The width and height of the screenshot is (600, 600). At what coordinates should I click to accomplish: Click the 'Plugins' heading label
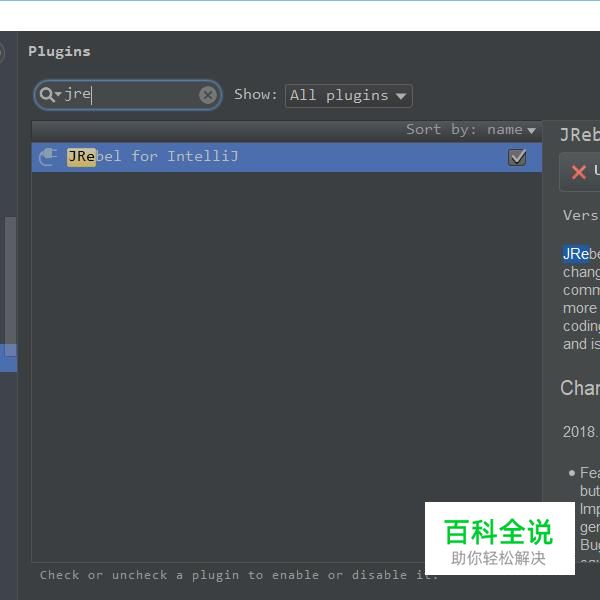tap(59, 52)
